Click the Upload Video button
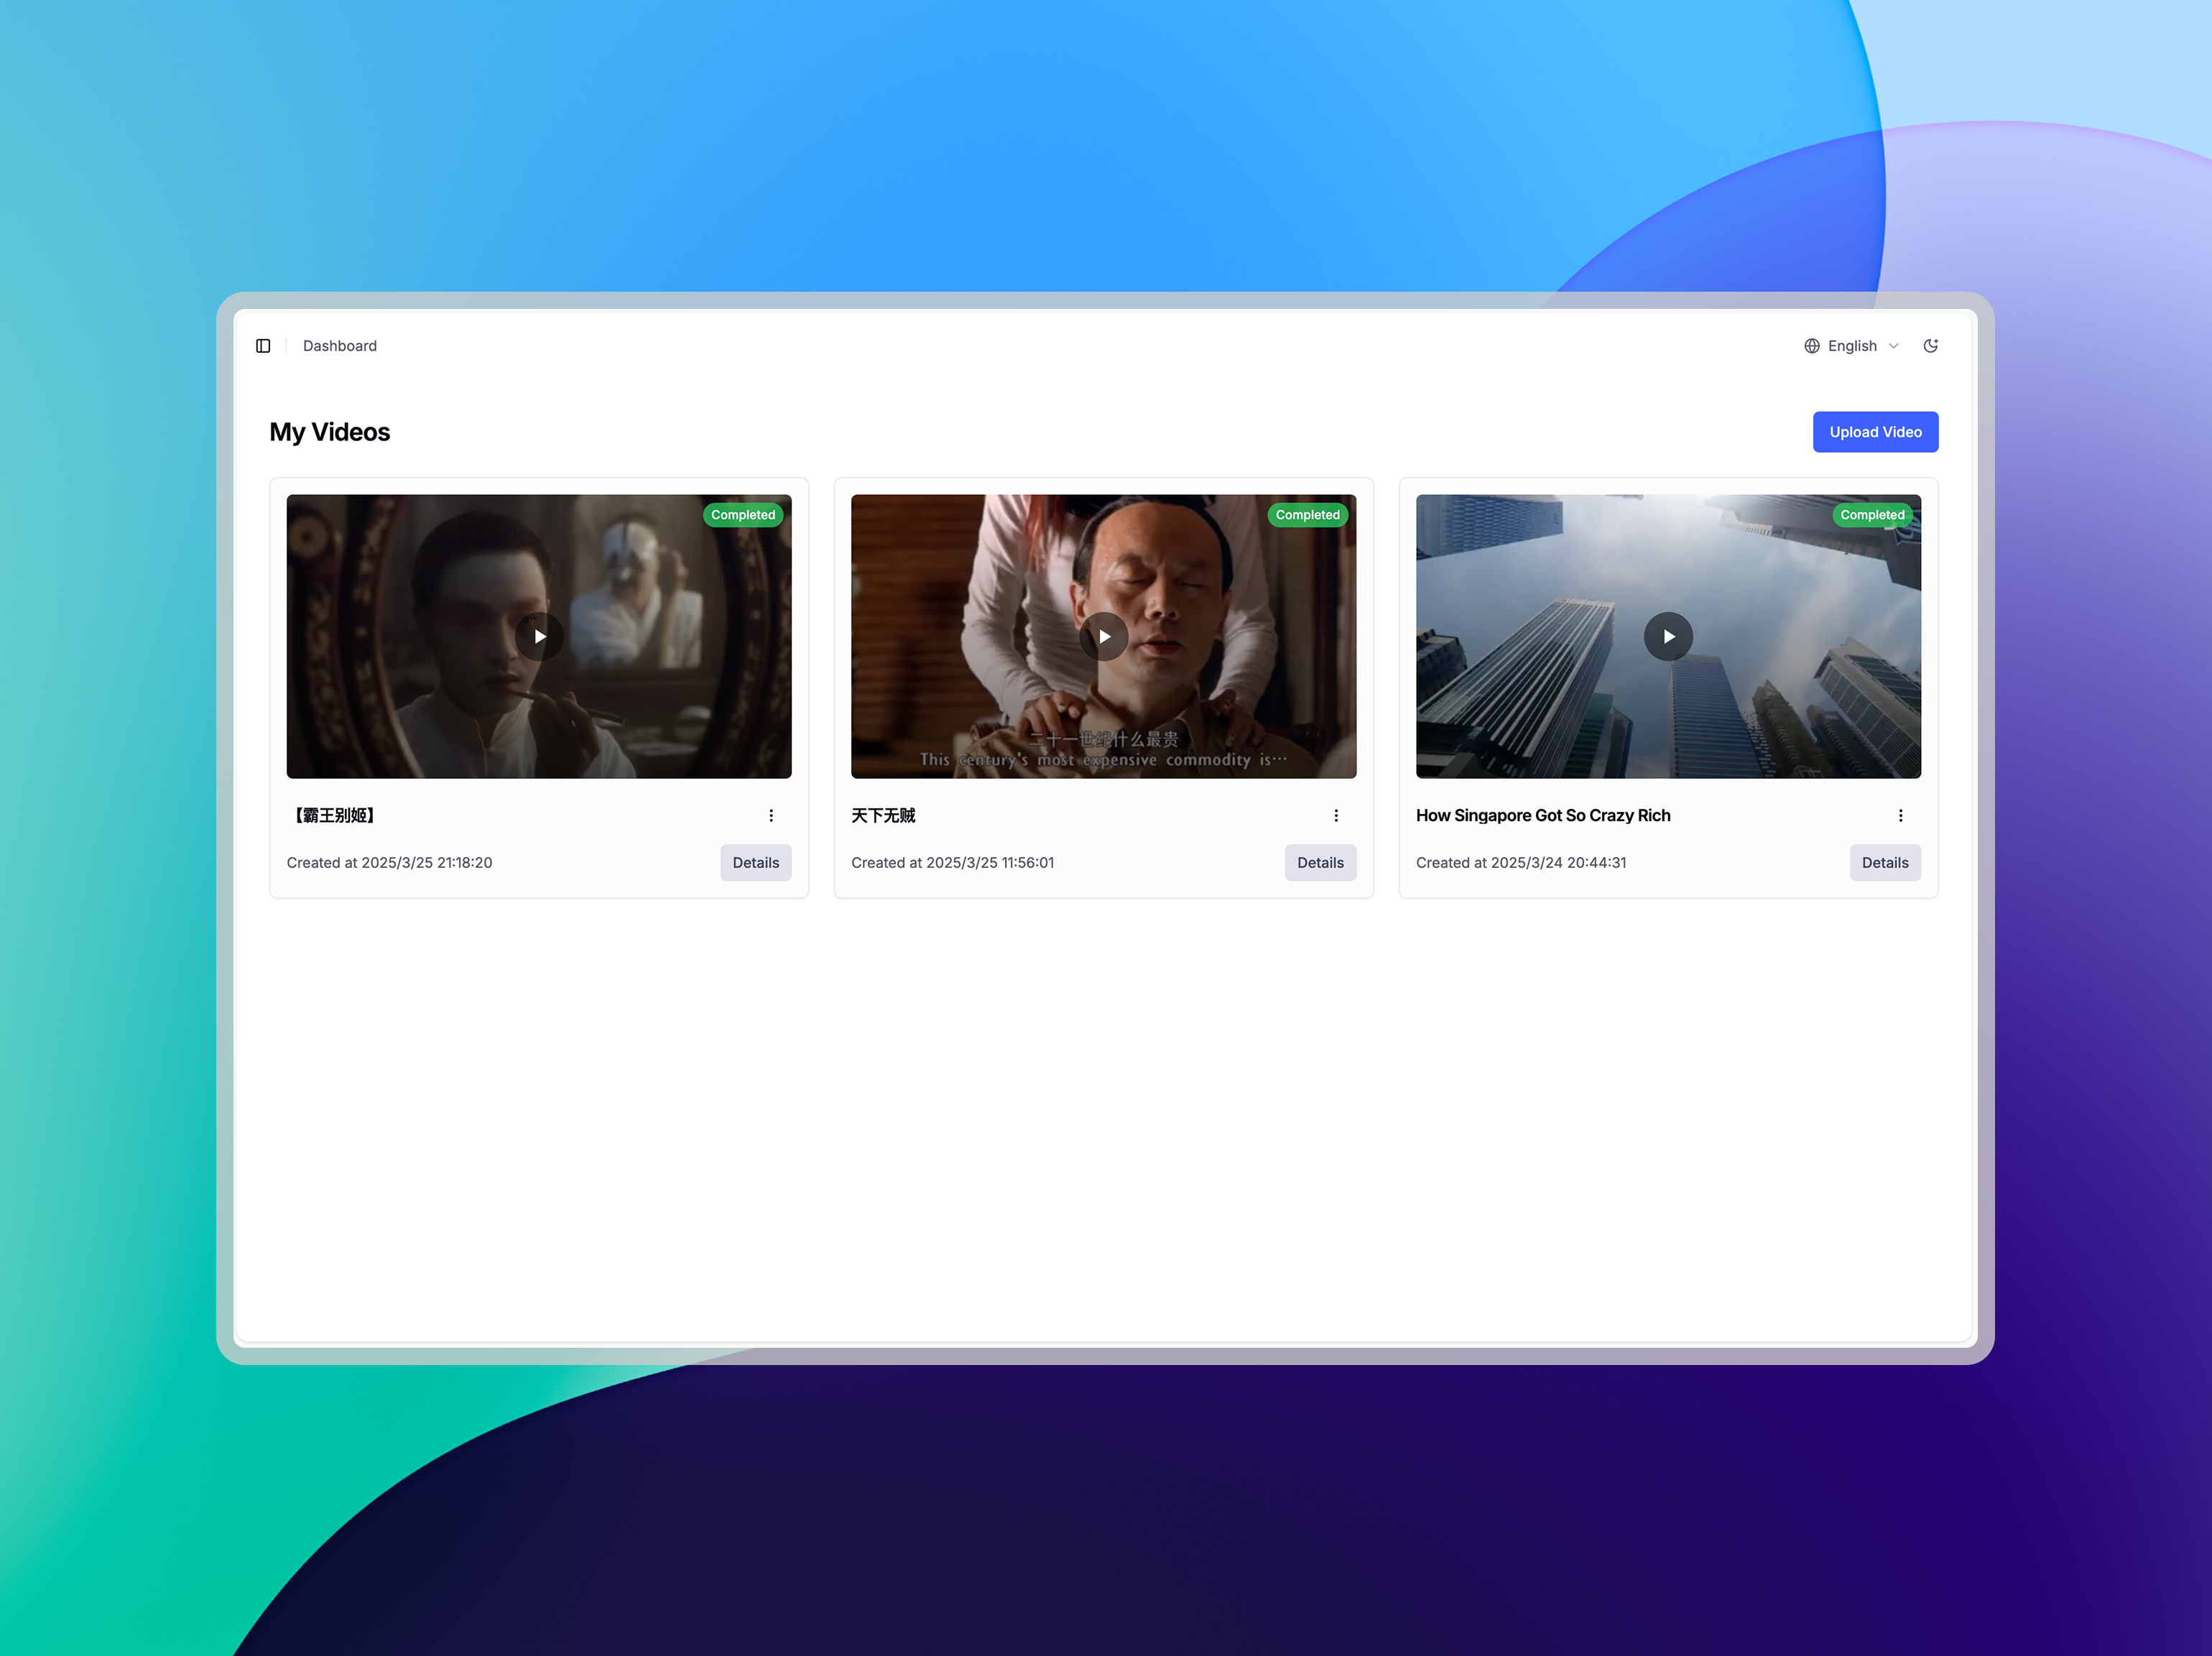 tap(1874, 432)
